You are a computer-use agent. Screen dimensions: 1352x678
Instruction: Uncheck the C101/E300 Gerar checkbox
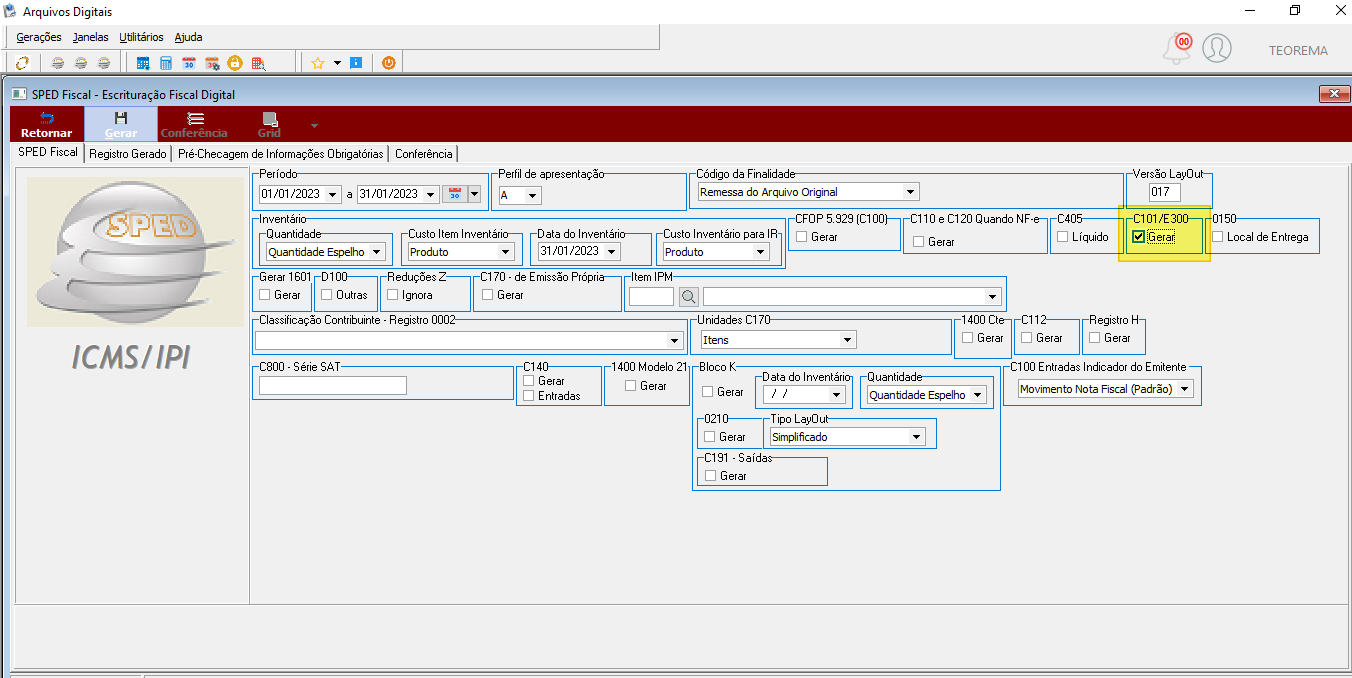[x=1138, y=237]
